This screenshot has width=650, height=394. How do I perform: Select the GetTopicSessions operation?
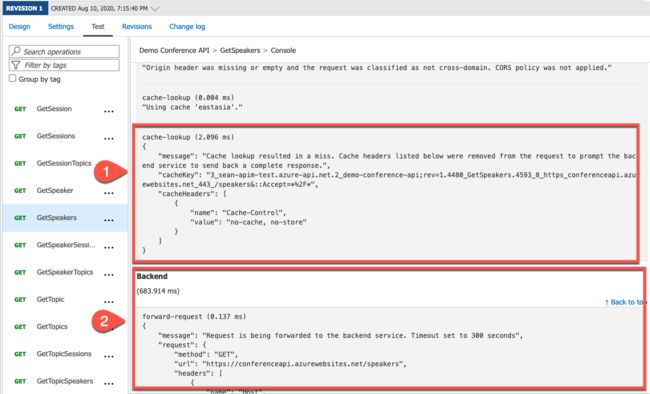[64, 354]
